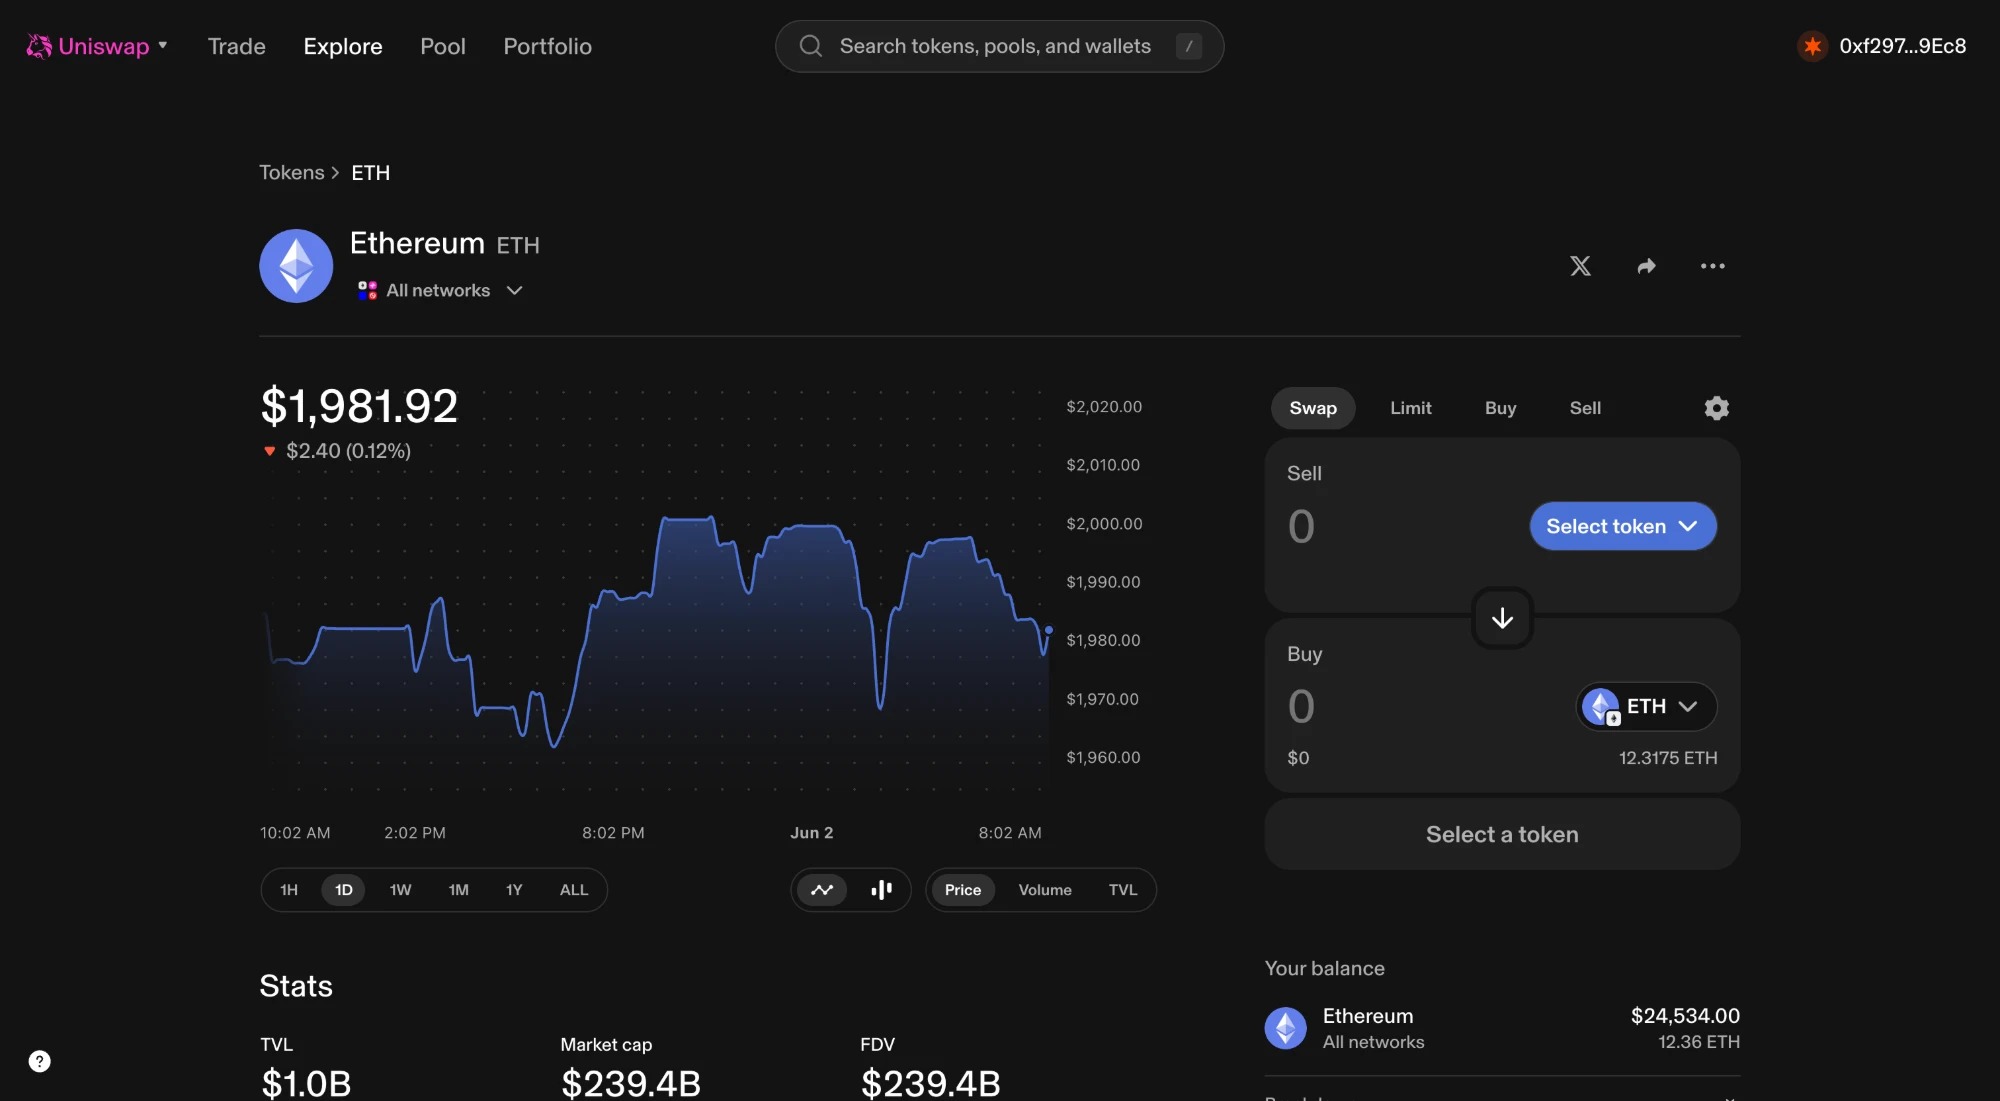
Task: Select the ALL time range
Action: 574,889
